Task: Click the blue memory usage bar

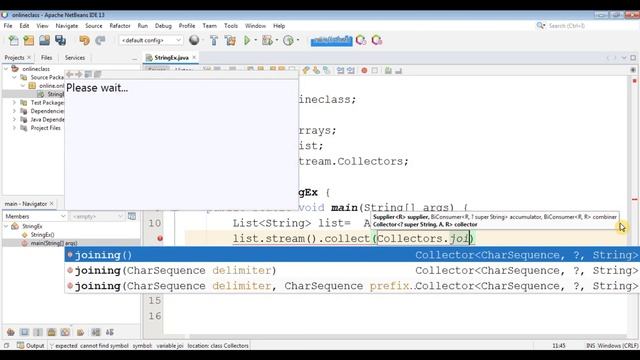Action: click(331, 40)
